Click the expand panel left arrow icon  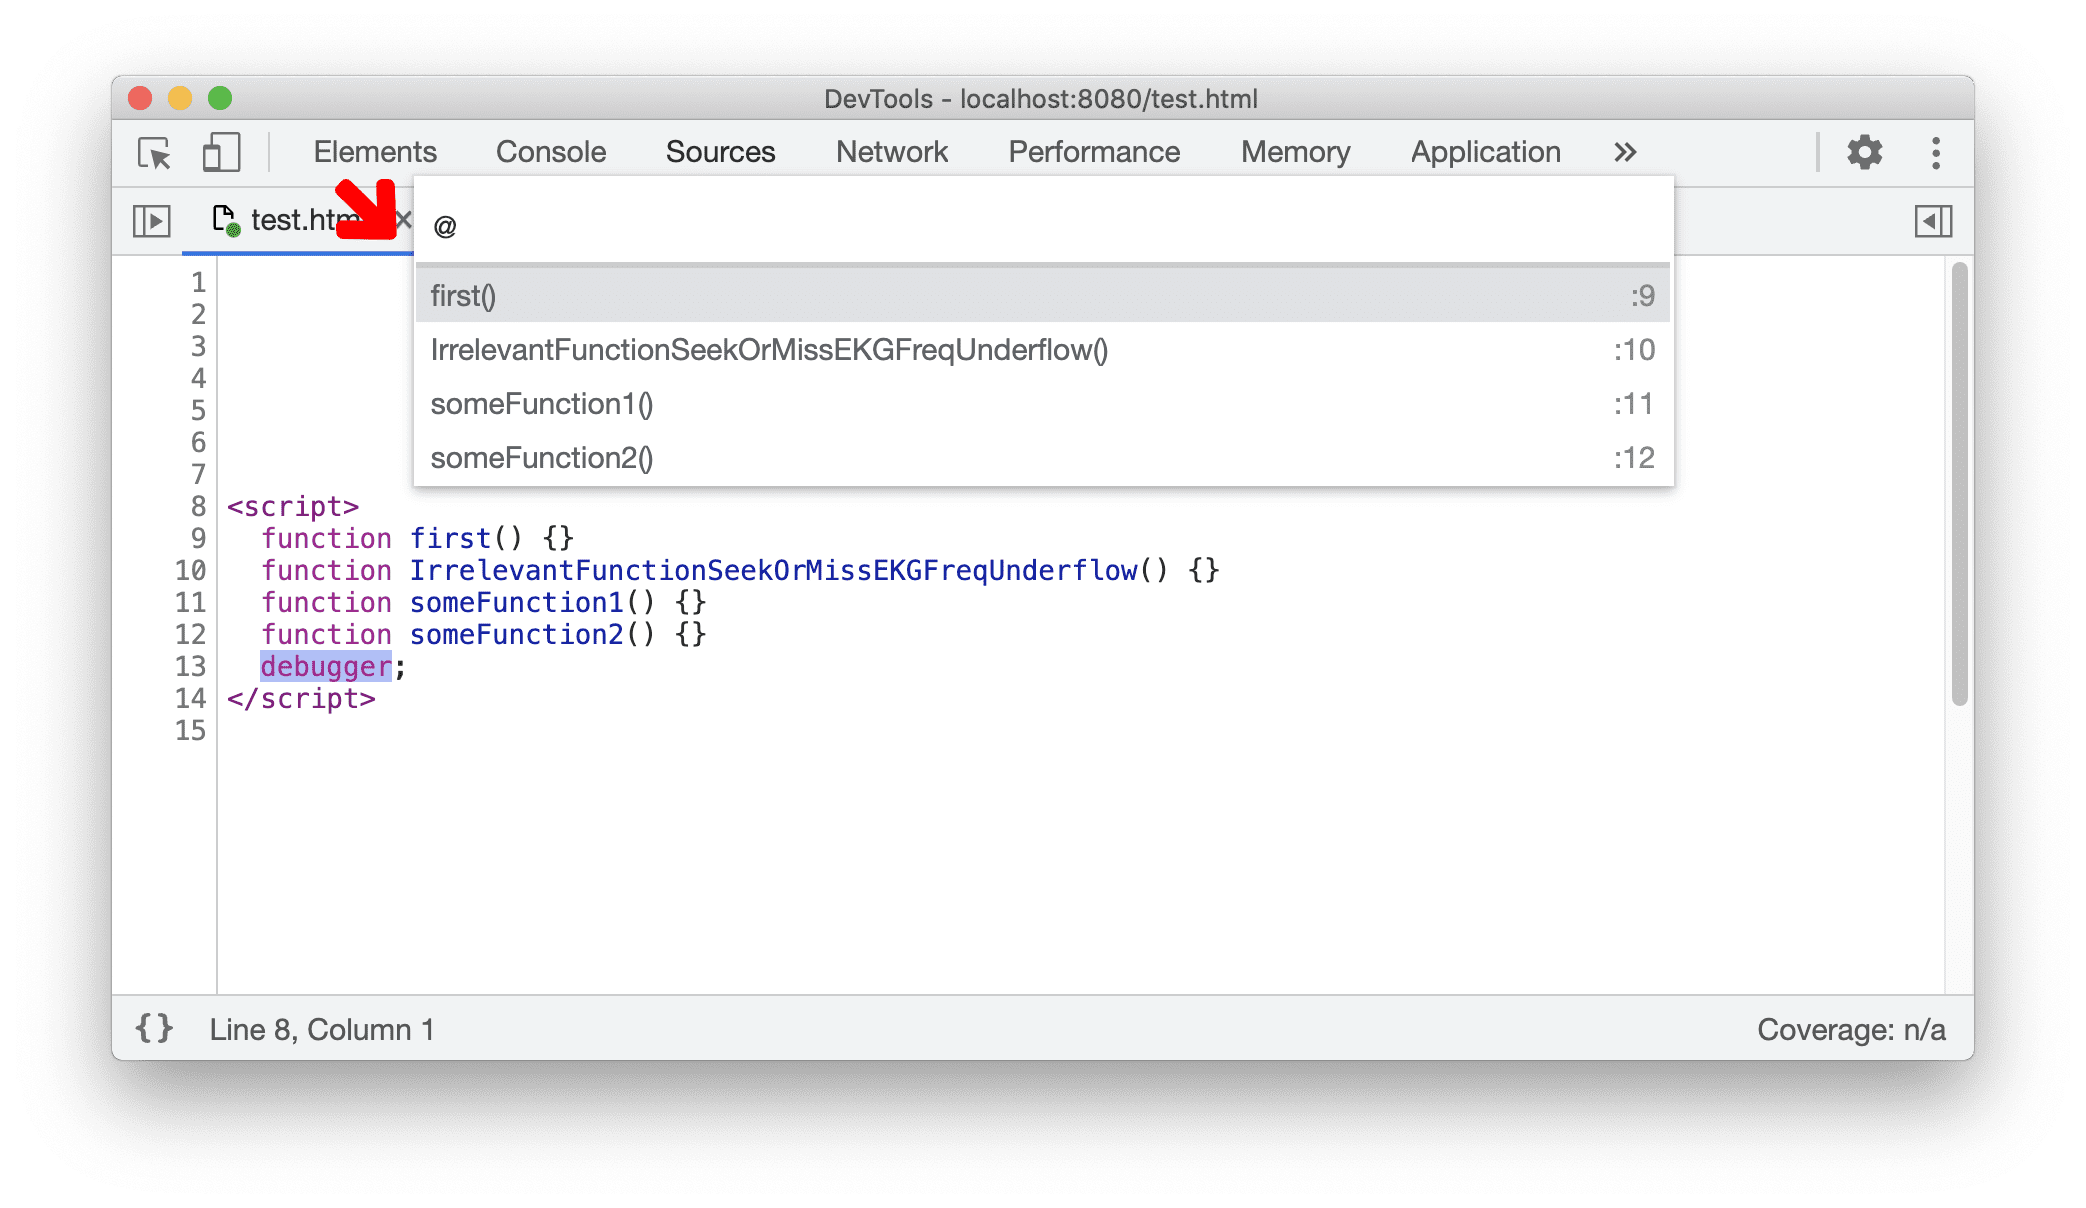[x=1935, y=220]
